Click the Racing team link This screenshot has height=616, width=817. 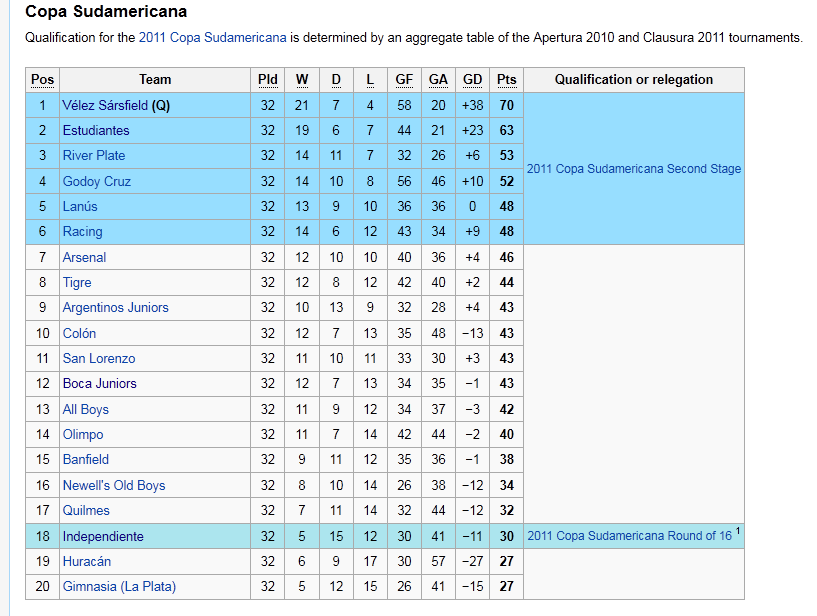click(82, 231)
